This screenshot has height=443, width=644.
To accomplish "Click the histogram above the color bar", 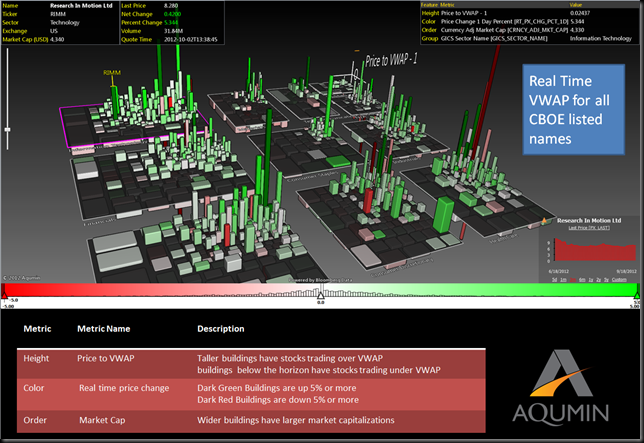I will 320,292.
